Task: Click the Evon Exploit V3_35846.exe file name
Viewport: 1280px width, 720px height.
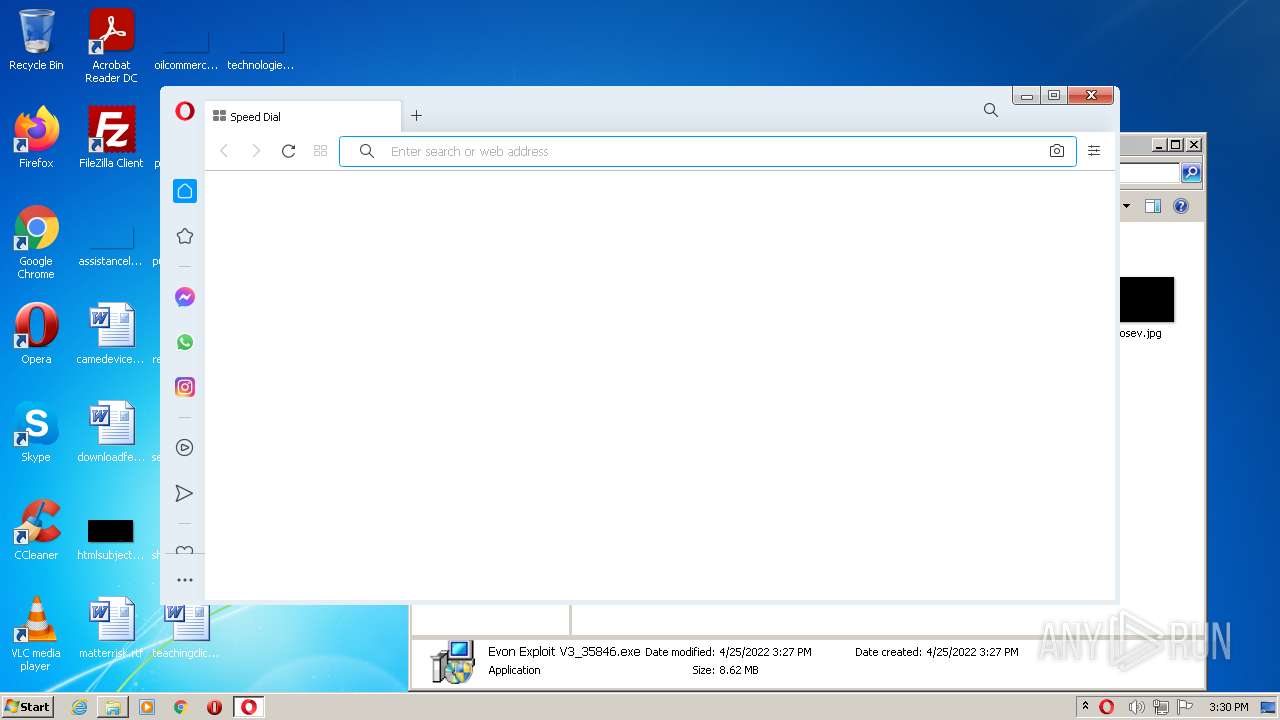Action: 564,652
